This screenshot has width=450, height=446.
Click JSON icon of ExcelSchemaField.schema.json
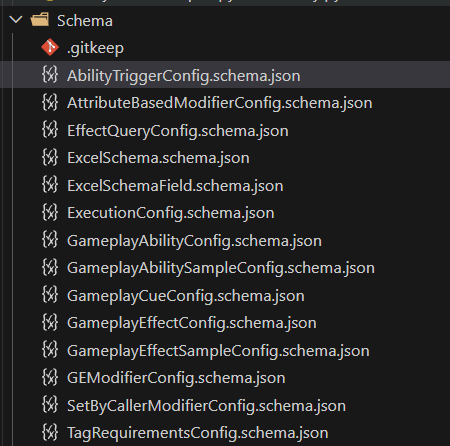pos(50,184)
